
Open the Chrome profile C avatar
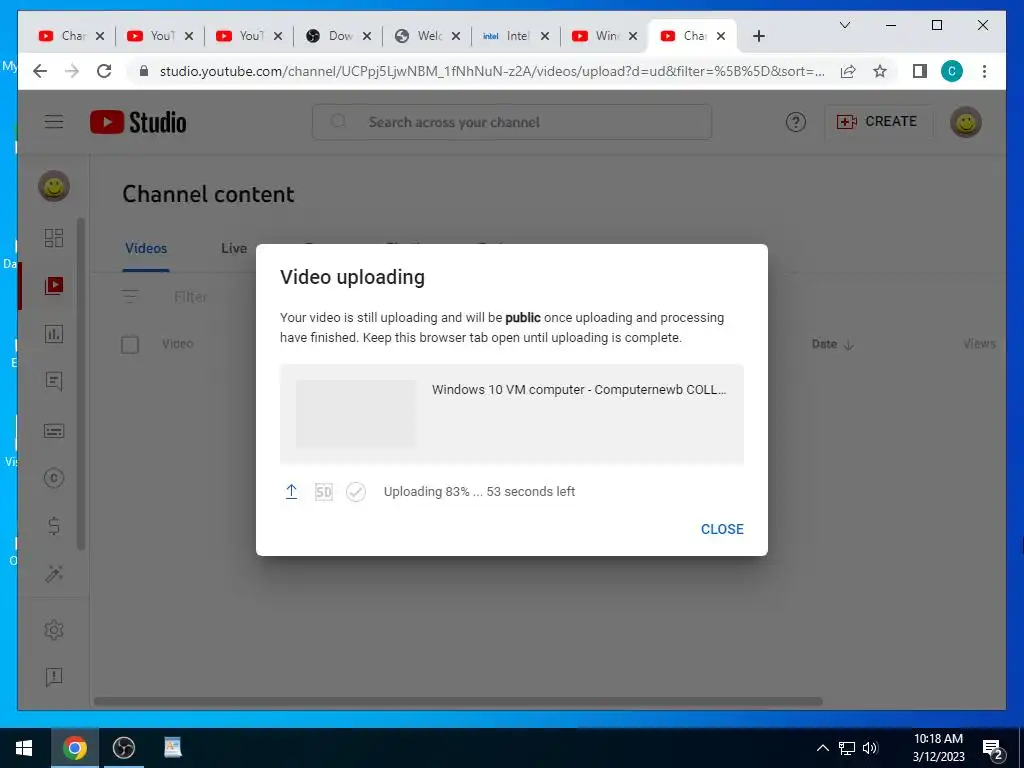click(952, 71)
